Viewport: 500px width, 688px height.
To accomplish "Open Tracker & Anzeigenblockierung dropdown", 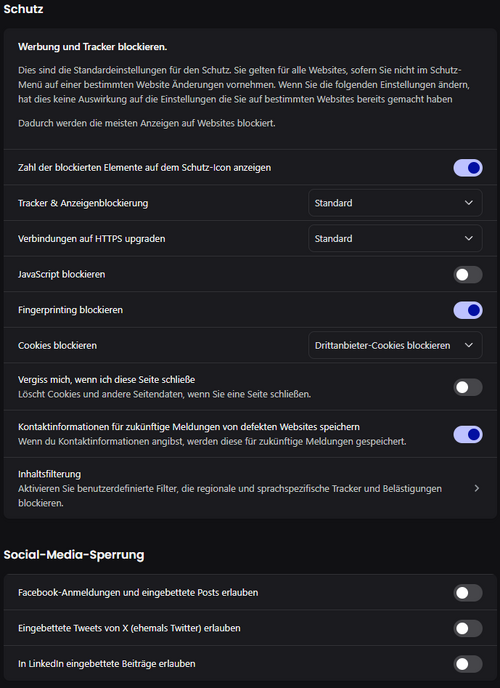I will pyautogui.click(x=395, y=203).
